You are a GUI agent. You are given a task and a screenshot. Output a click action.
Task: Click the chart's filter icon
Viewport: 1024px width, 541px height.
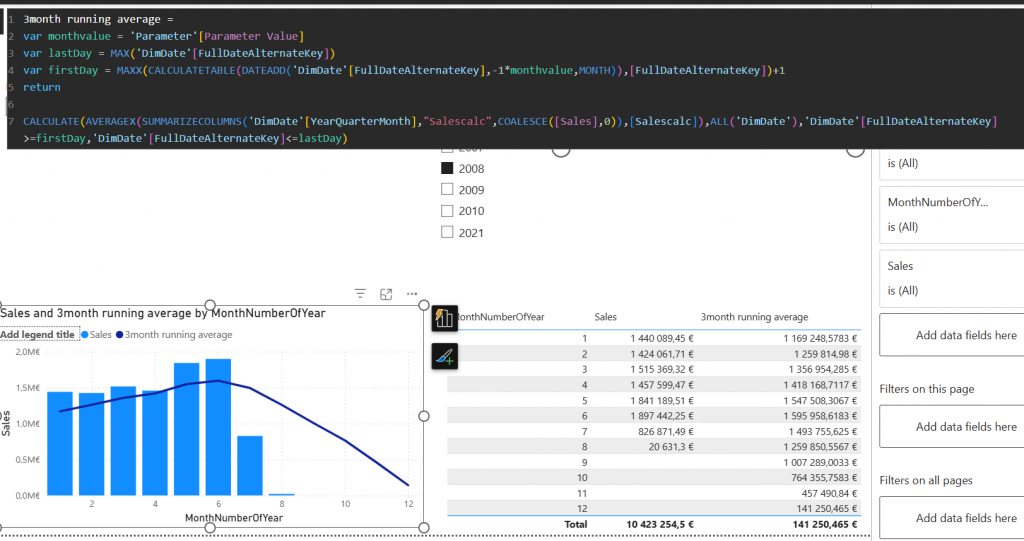360,294
